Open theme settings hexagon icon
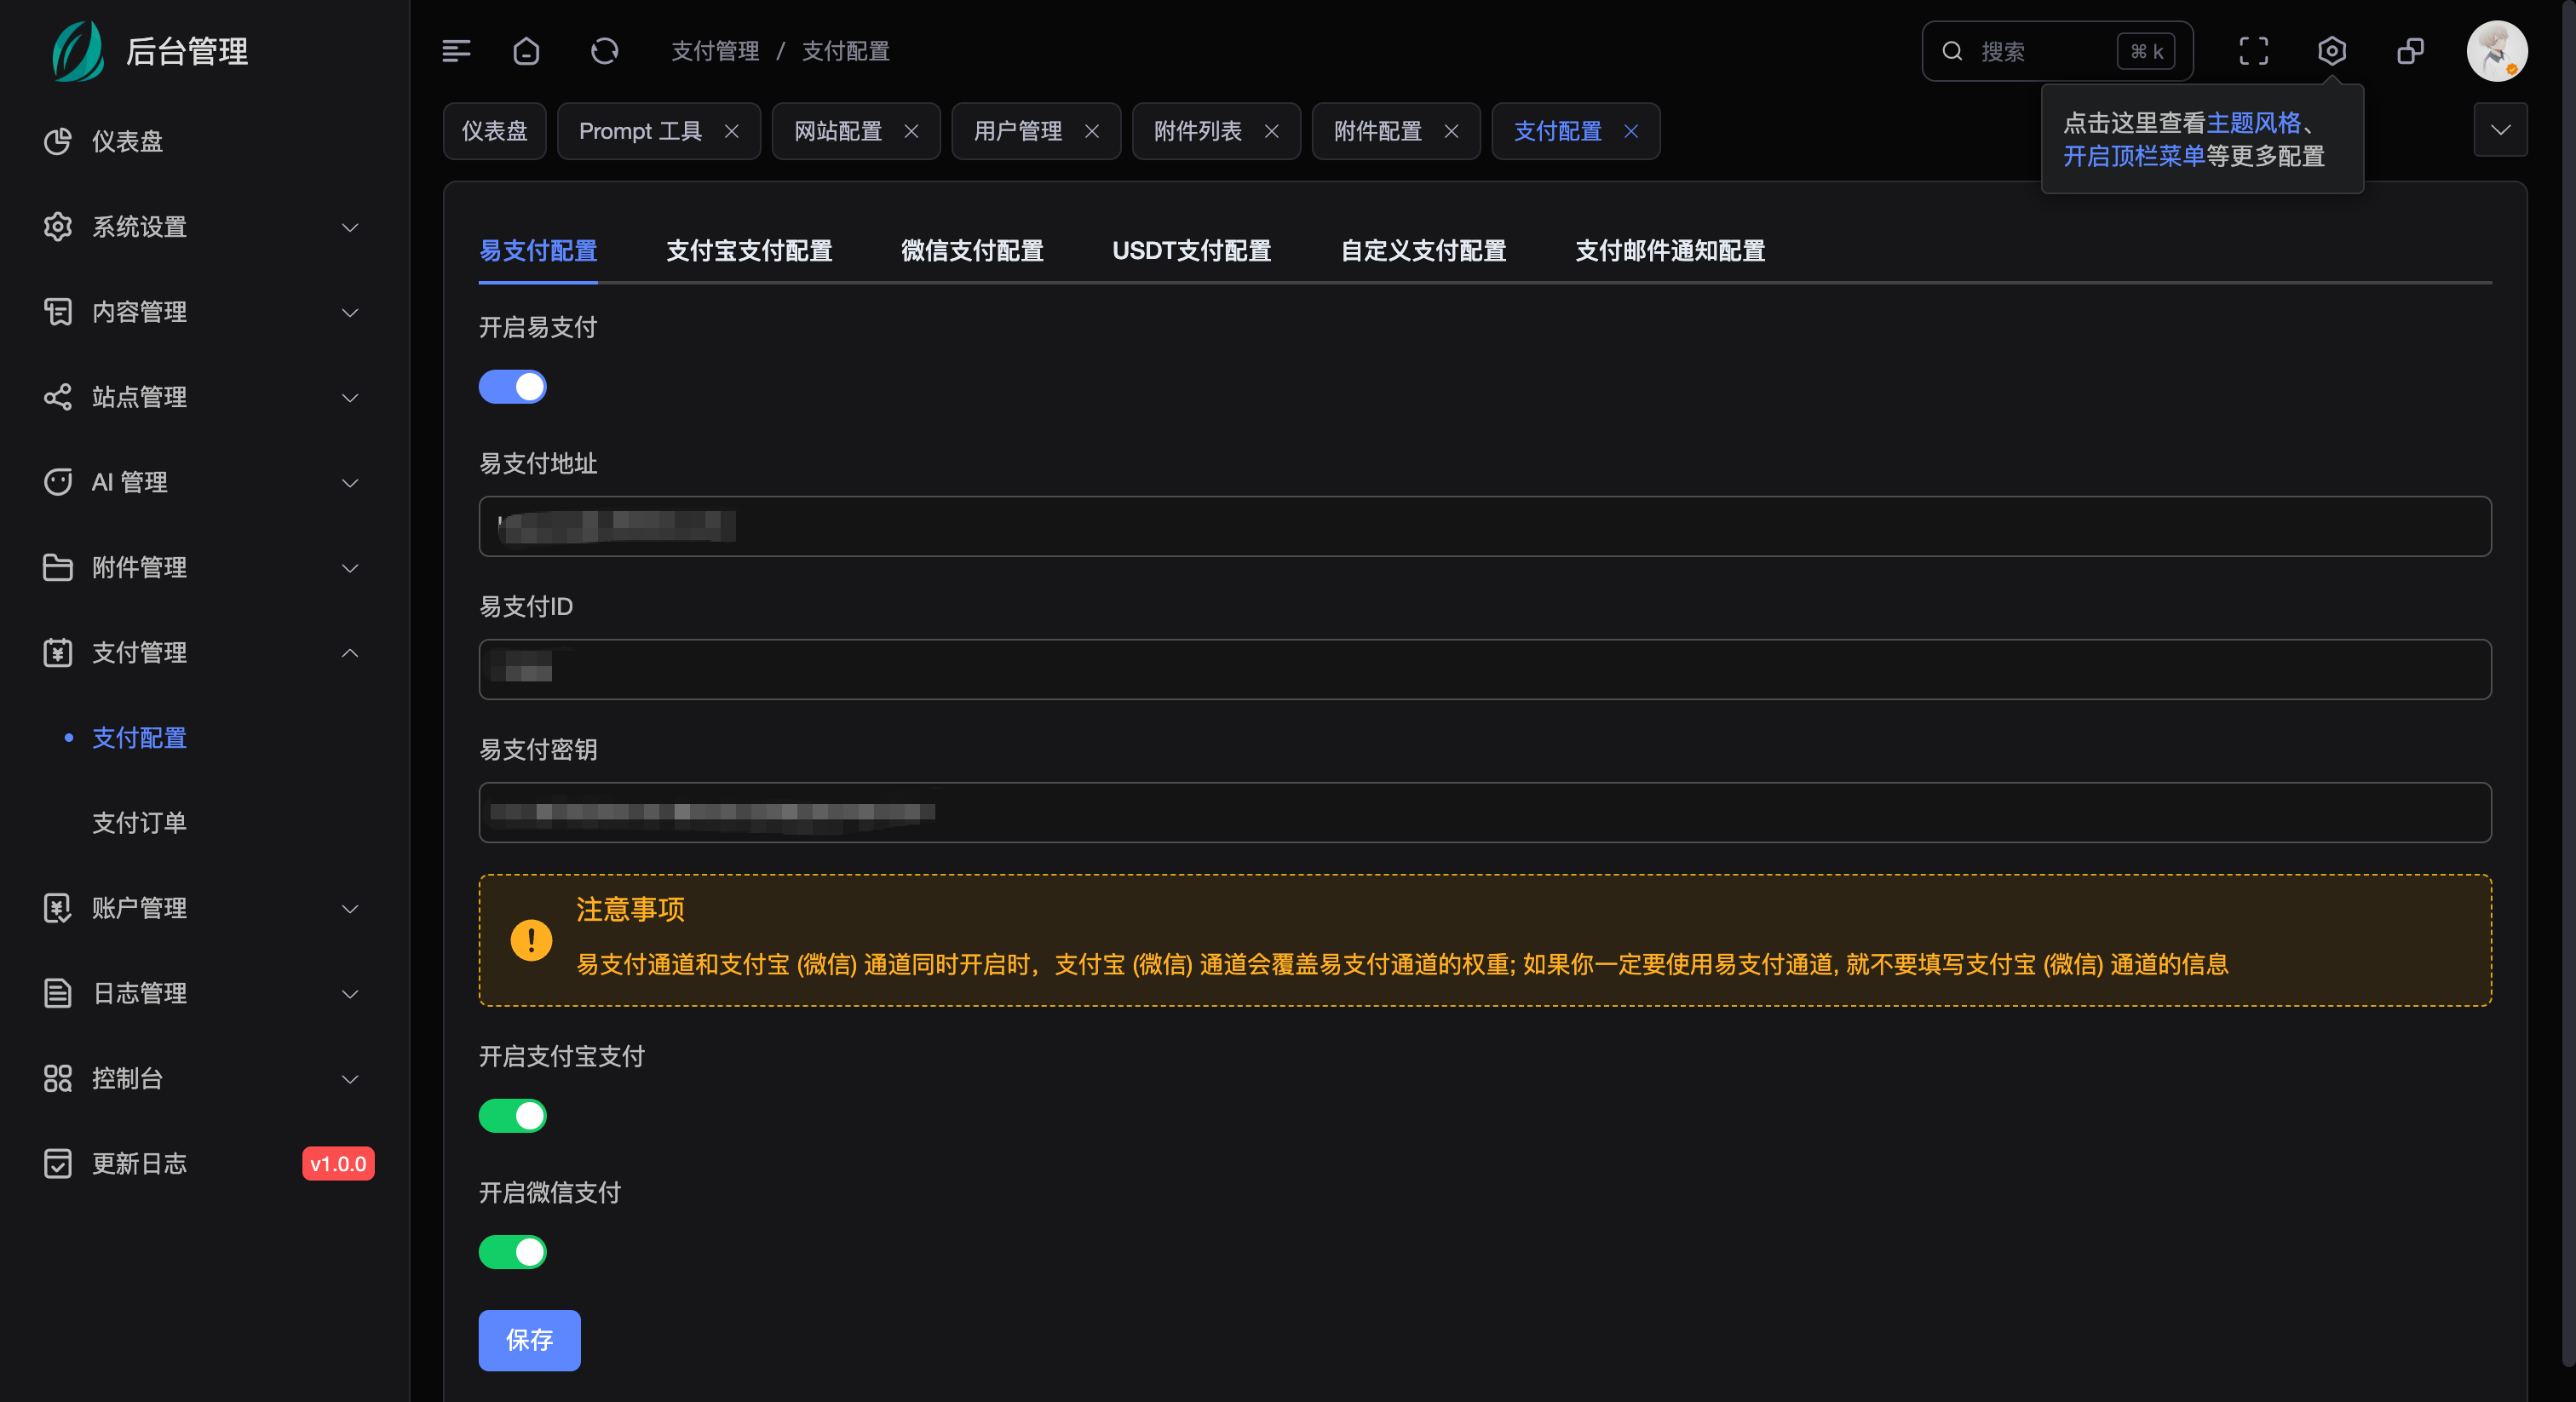Viewport: 2576px width, 1402px height. [x=2331, y=51]
